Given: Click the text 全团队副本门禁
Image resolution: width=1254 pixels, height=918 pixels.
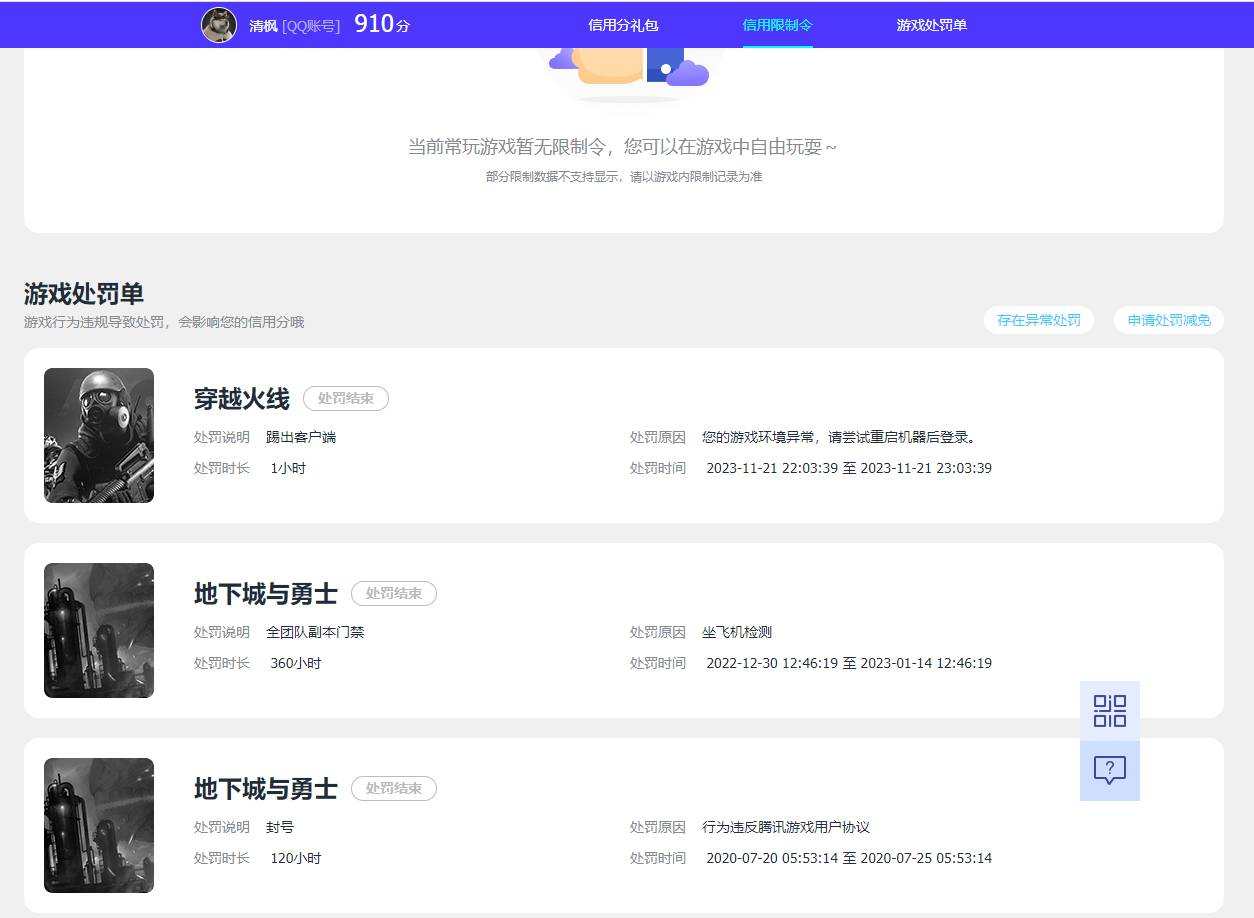Looking at the screenshot, I should coord(315,632).
